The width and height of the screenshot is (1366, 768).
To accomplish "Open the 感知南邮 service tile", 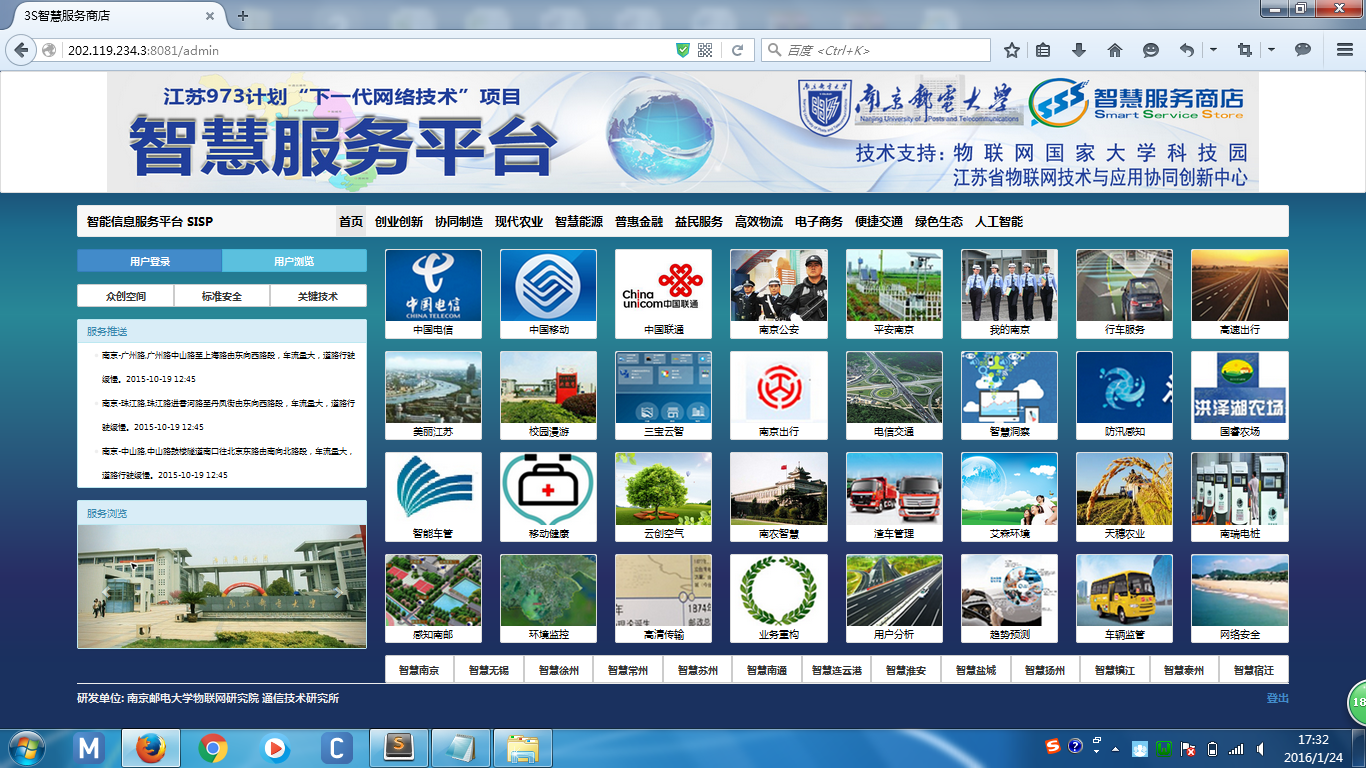I will [433, 599].
